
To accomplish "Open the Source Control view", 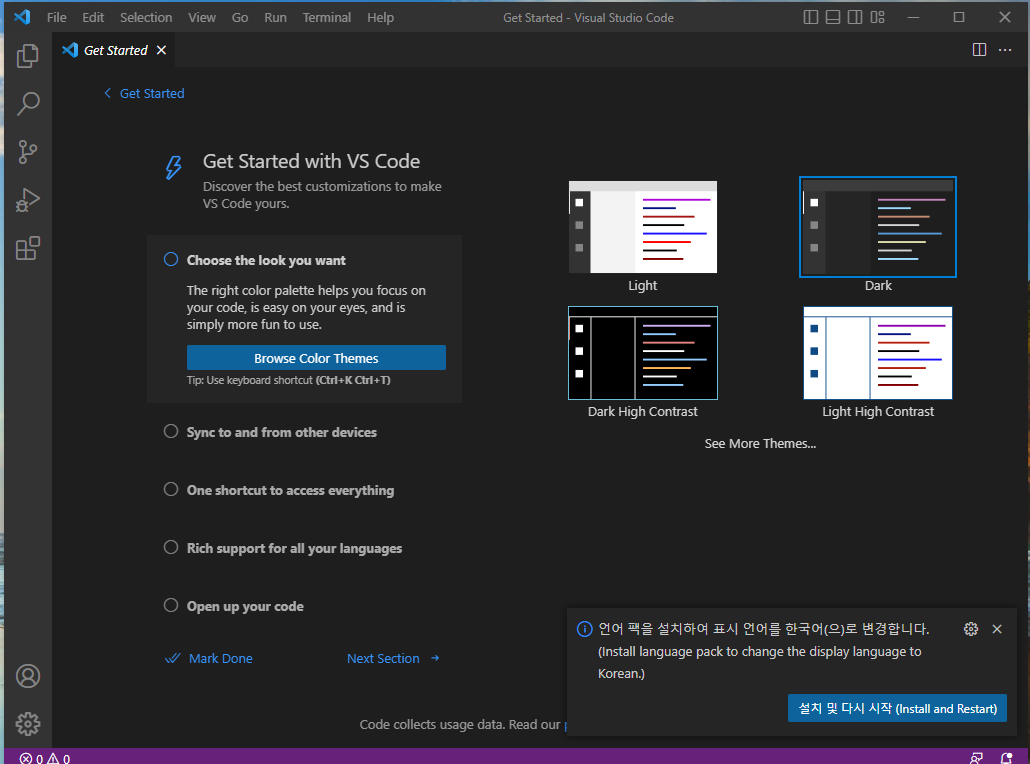I will tap(28, 152).
